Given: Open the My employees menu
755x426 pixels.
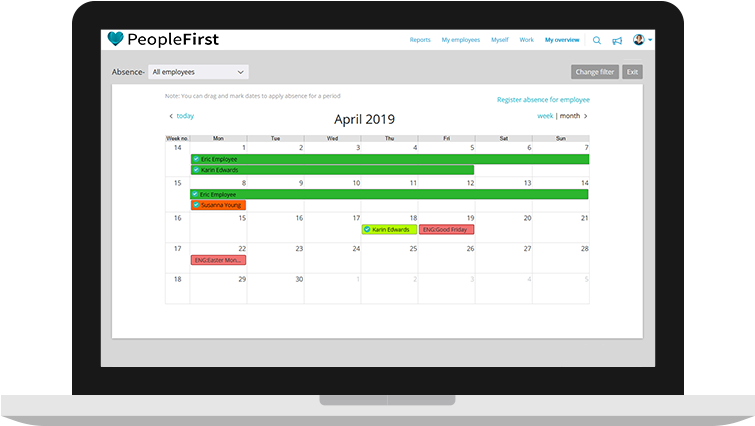Looking at the screenshot, I should (460, 40).
